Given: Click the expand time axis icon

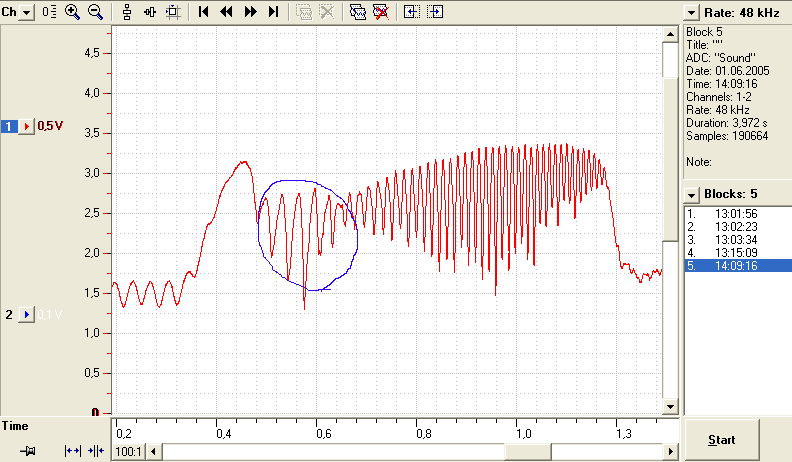Looking at the screenshot, I should [x=73, y=451].
